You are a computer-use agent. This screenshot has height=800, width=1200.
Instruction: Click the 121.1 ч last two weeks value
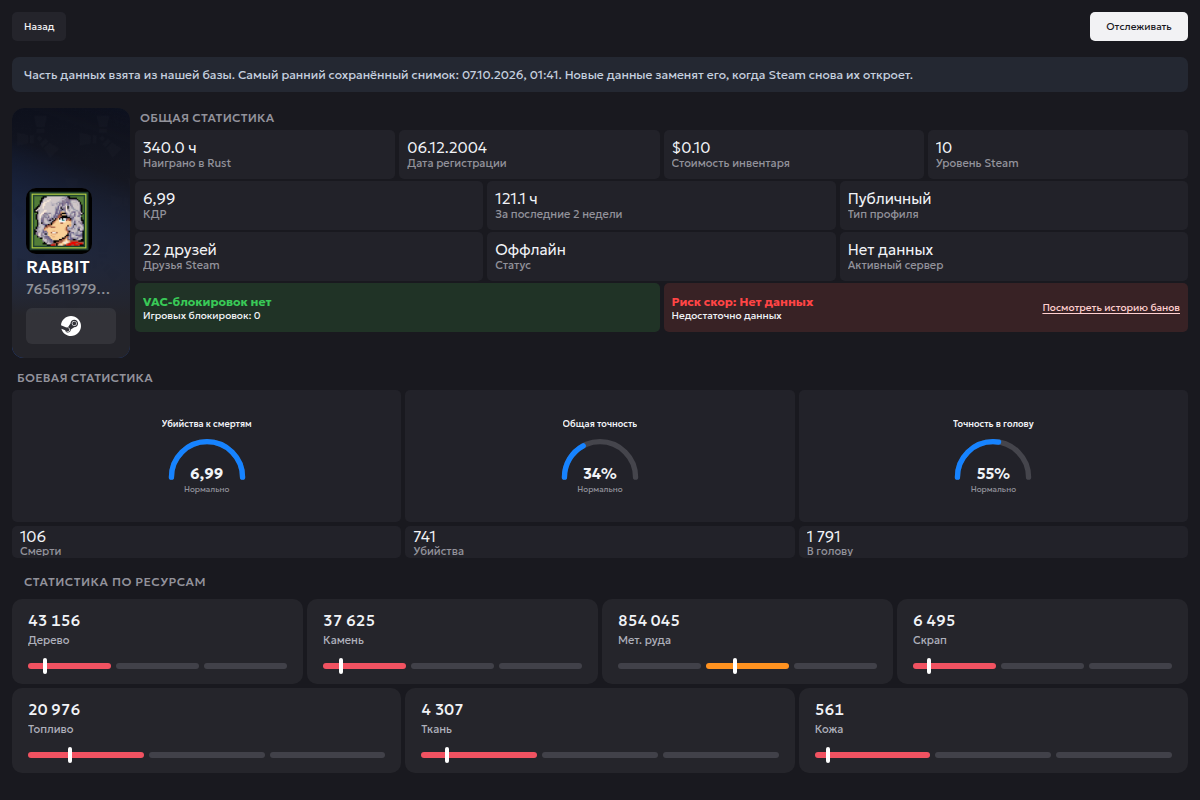tap(517, 199)
